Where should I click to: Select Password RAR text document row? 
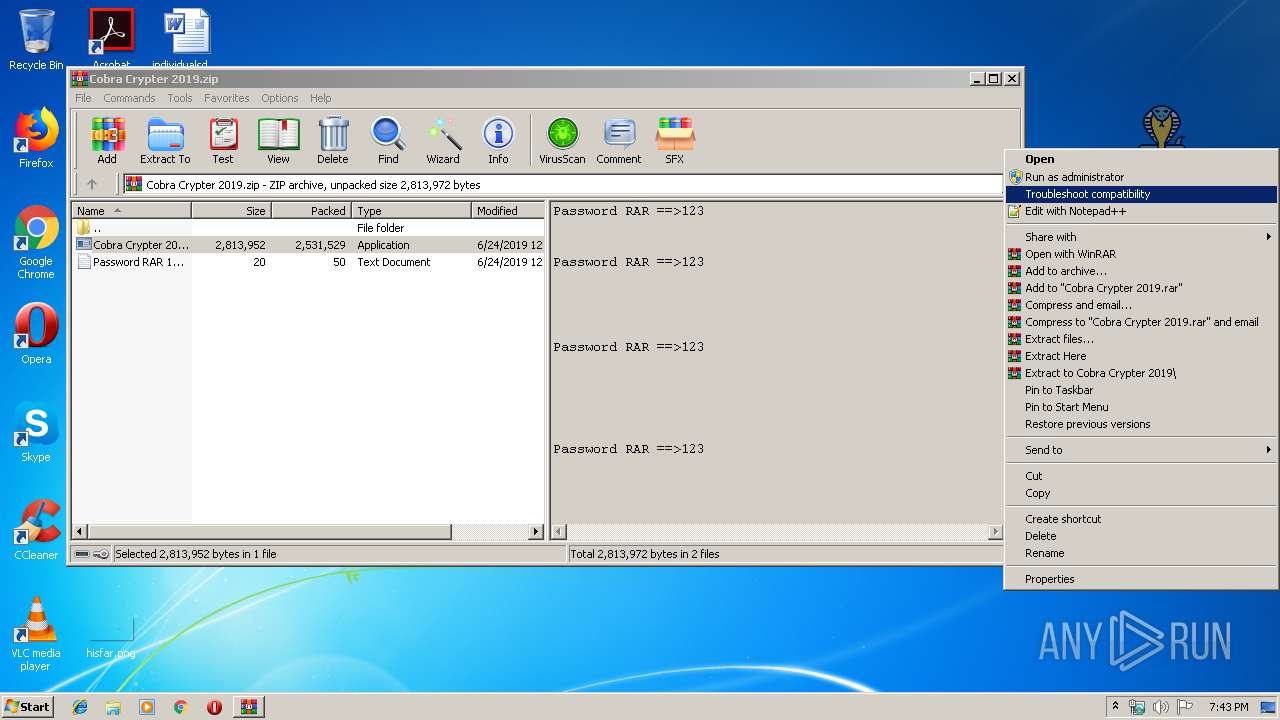click(x=308, y=262)
